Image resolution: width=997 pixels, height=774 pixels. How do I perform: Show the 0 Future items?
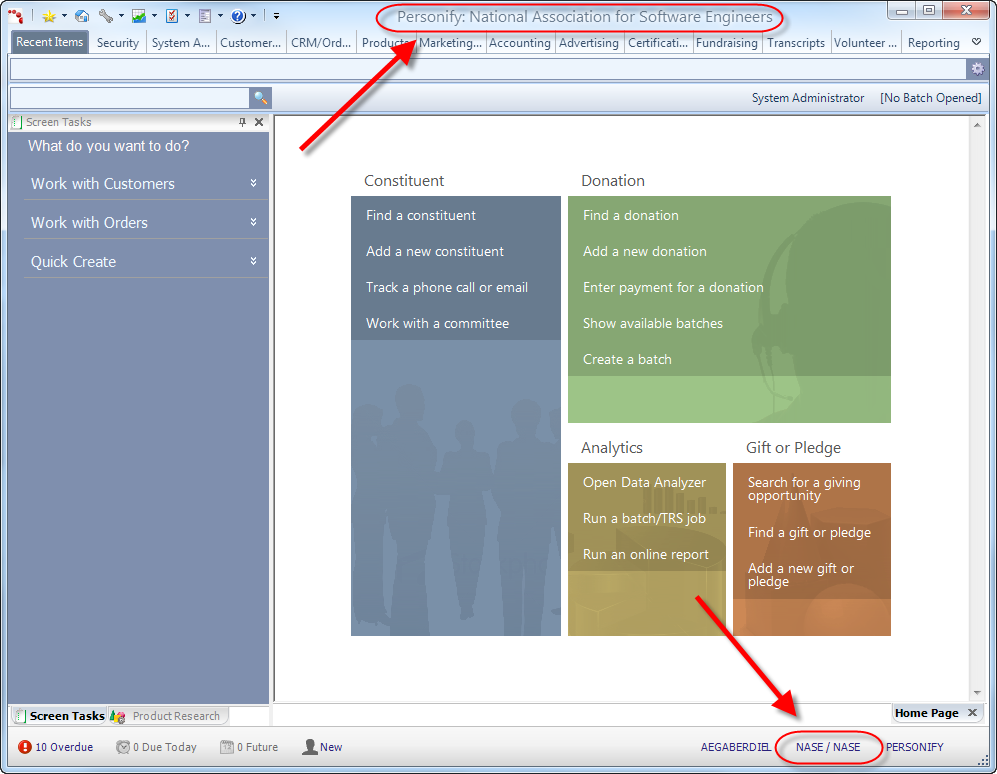click(x=249, y=747)
